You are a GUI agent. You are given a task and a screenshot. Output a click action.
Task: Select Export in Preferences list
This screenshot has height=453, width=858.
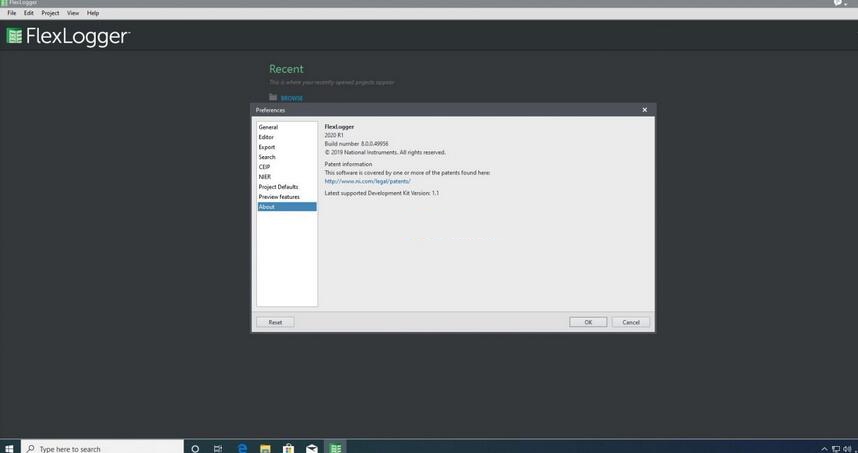tap(286, 147)
